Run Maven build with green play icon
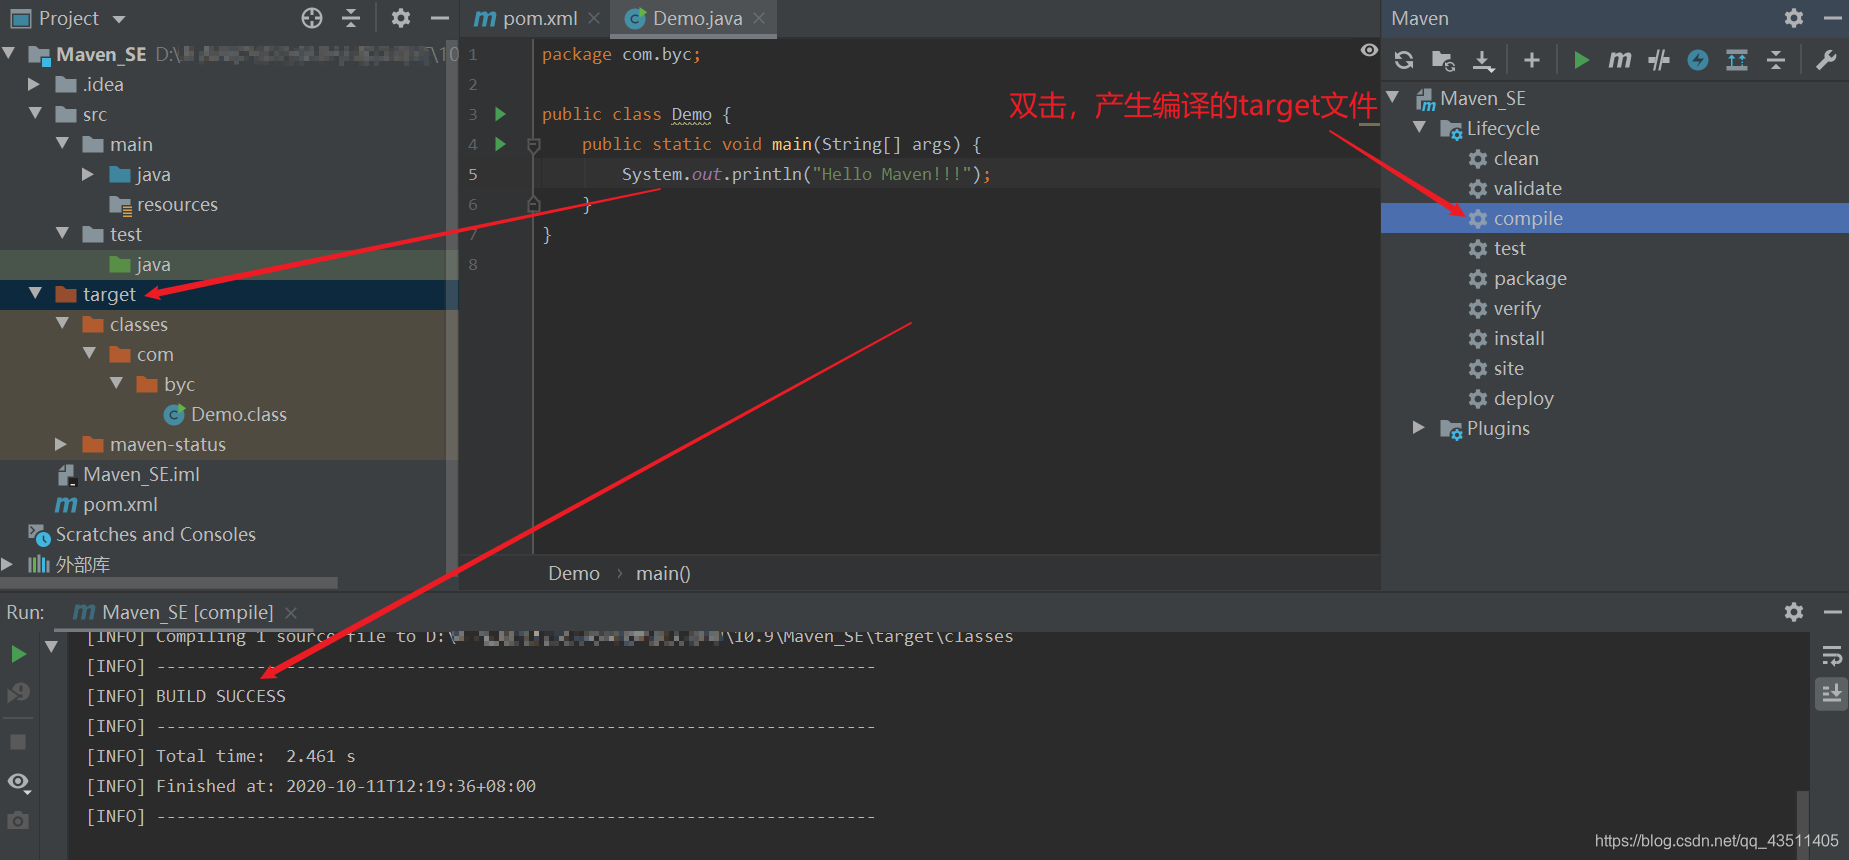The image size is (1849, 860). click(1581, 60)
